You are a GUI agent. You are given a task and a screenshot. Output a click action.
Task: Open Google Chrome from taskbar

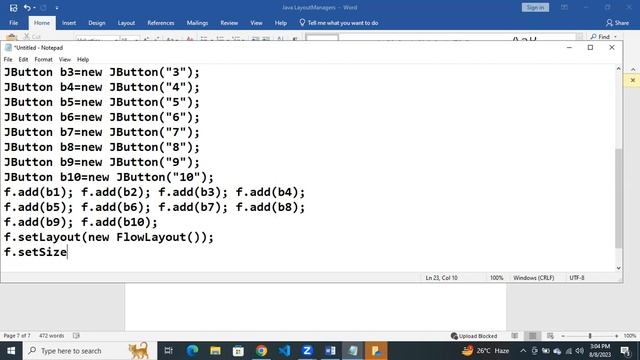pos(261,351)
